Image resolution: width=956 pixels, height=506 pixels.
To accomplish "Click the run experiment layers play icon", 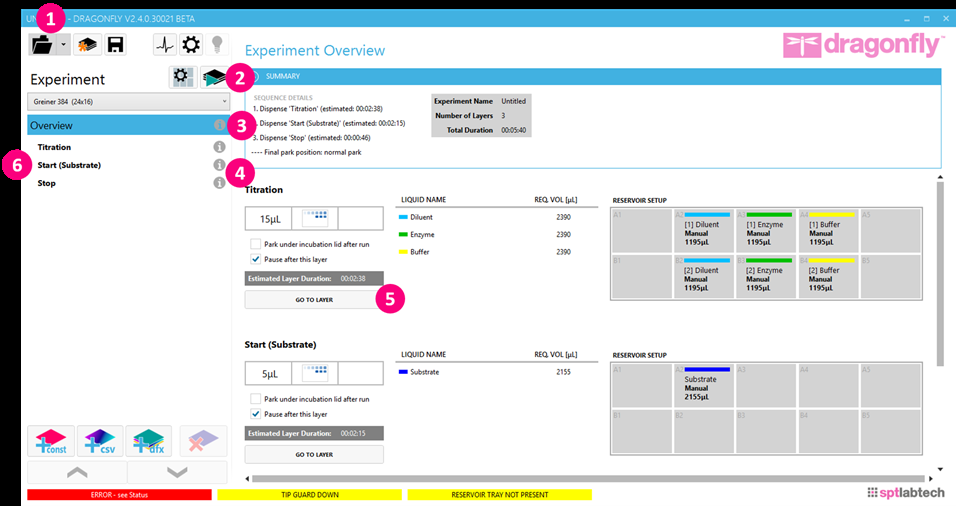I will tap(213, 78).
